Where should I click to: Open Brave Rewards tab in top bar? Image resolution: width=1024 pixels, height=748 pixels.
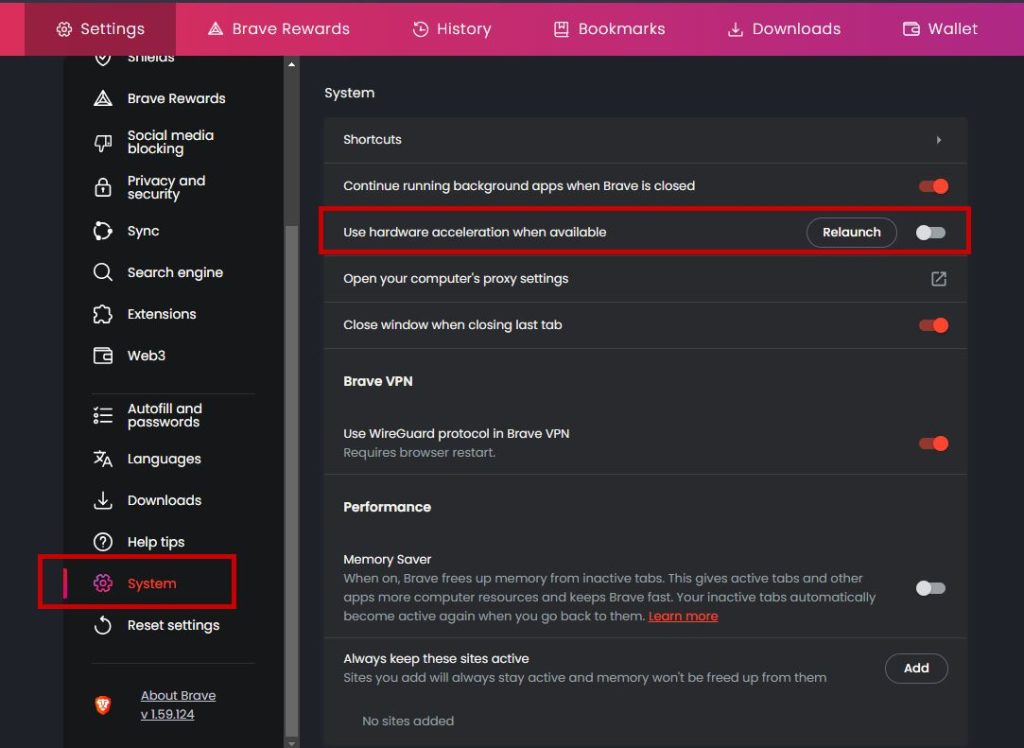(279, 29)
